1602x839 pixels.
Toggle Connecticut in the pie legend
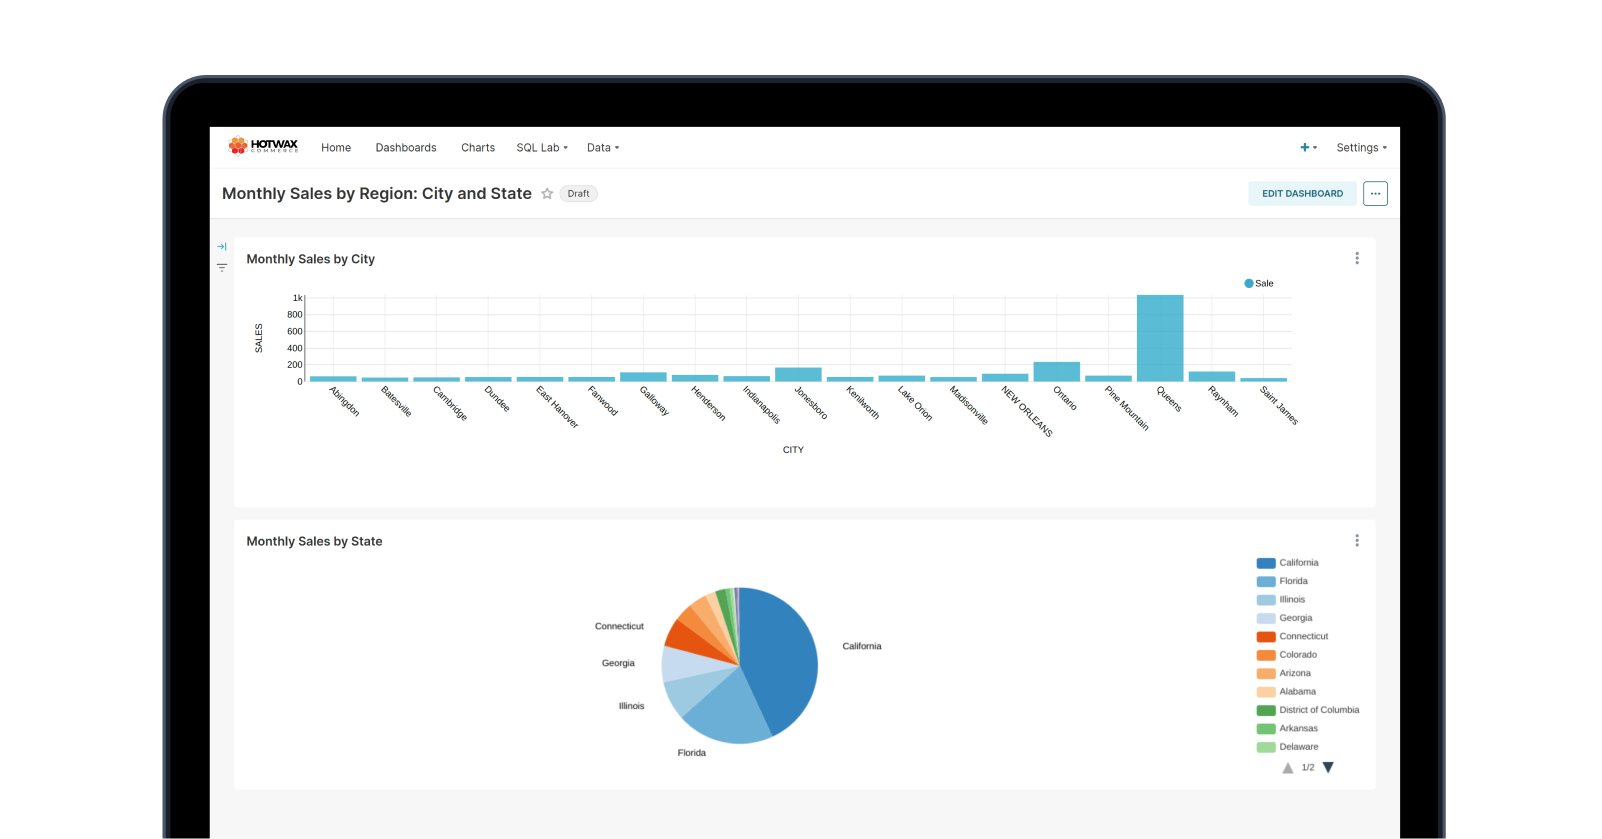(1293, 636)
